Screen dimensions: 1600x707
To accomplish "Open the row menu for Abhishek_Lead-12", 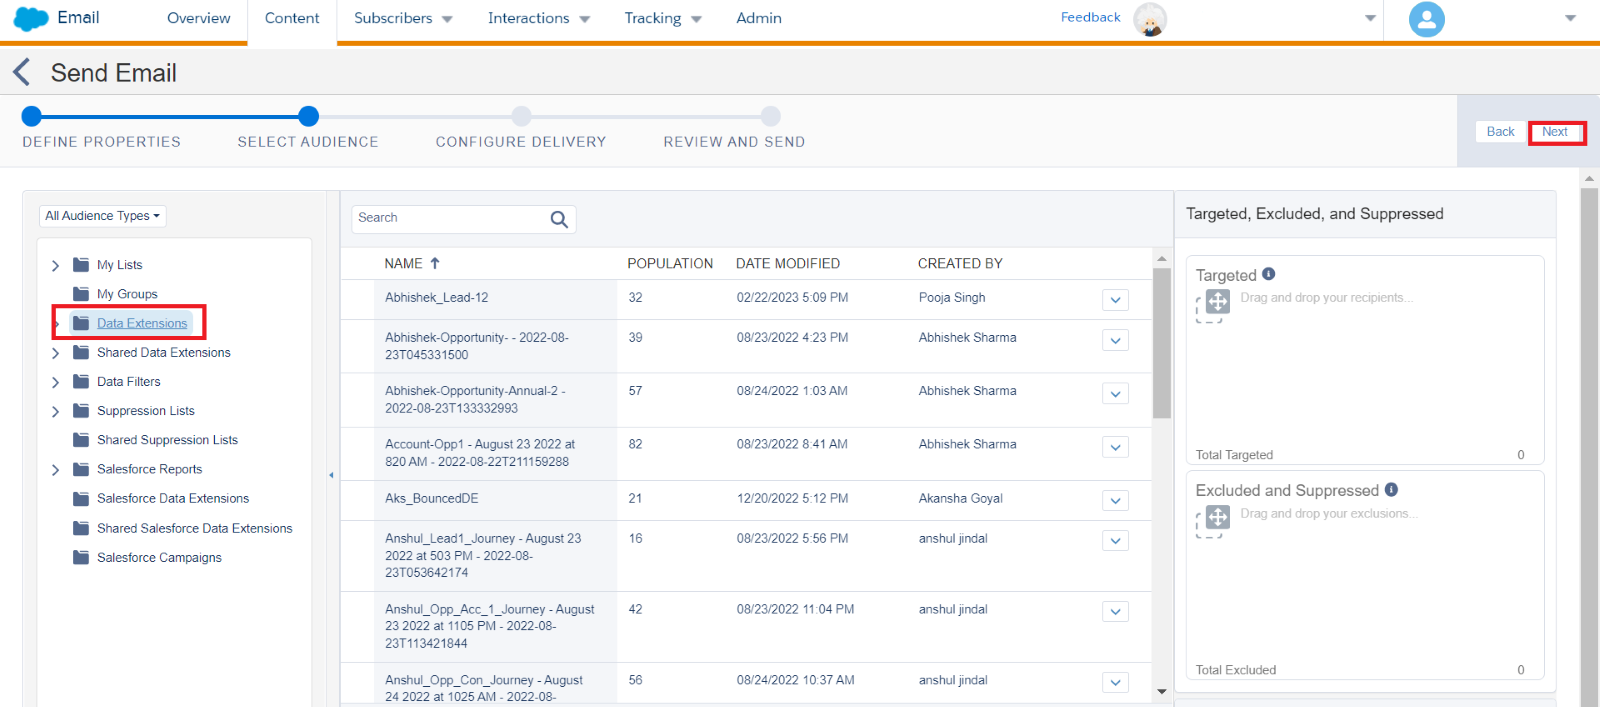I will coord(1116,300).
